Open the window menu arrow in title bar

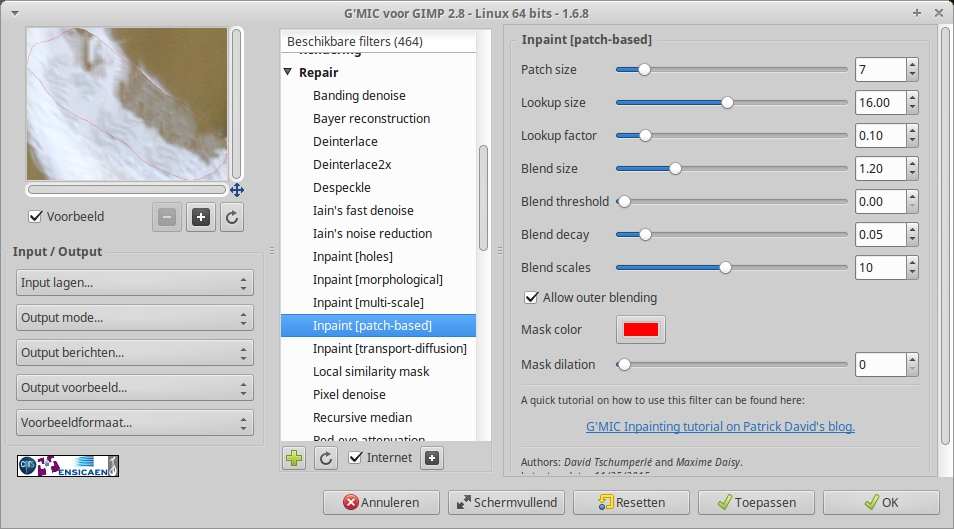click(x=15, y=13)
